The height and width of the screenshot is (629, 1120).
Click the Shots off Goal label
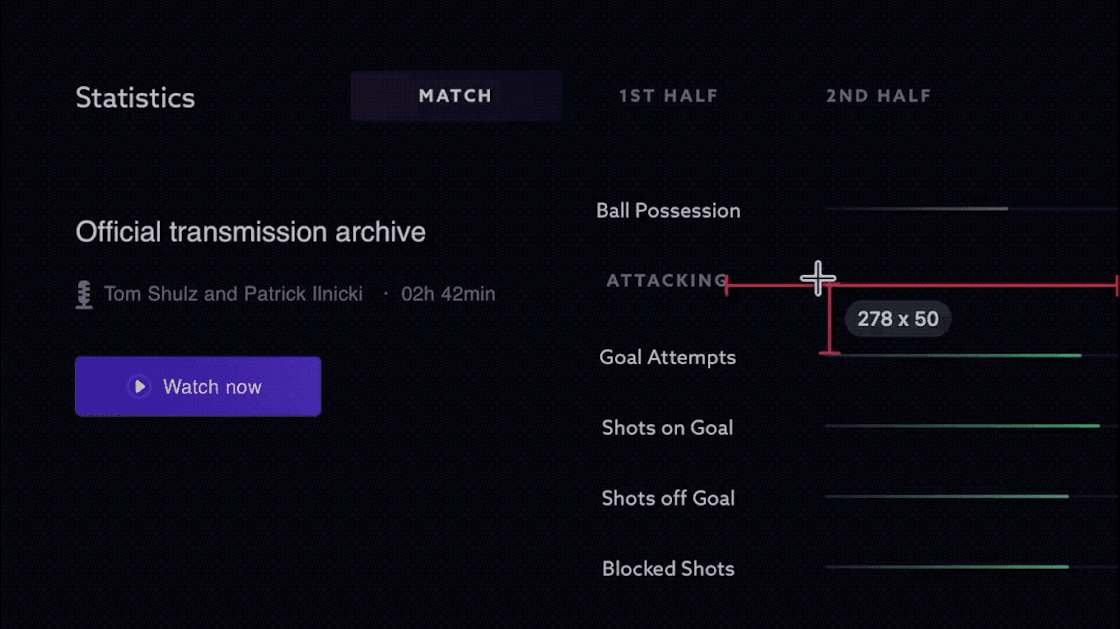pos(668,498)
